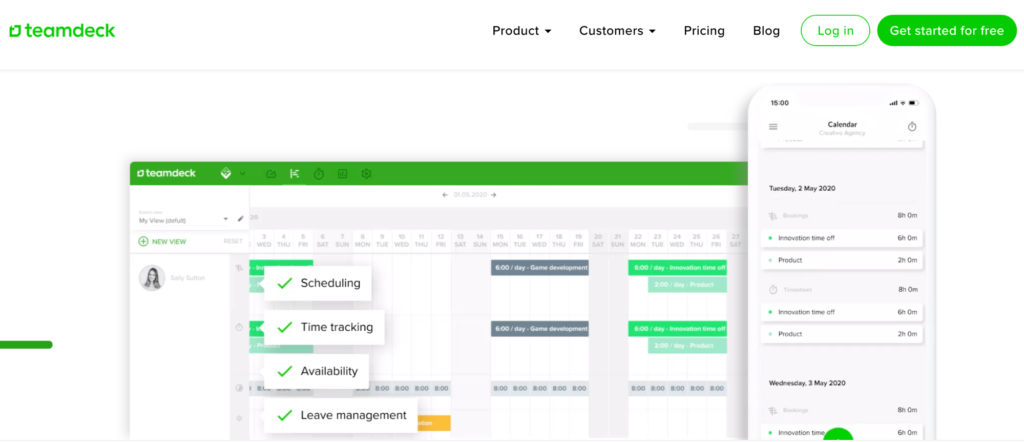Screen dimensions: 1024x442
Task: Click the 3 WED day column header
Action: 264,240
